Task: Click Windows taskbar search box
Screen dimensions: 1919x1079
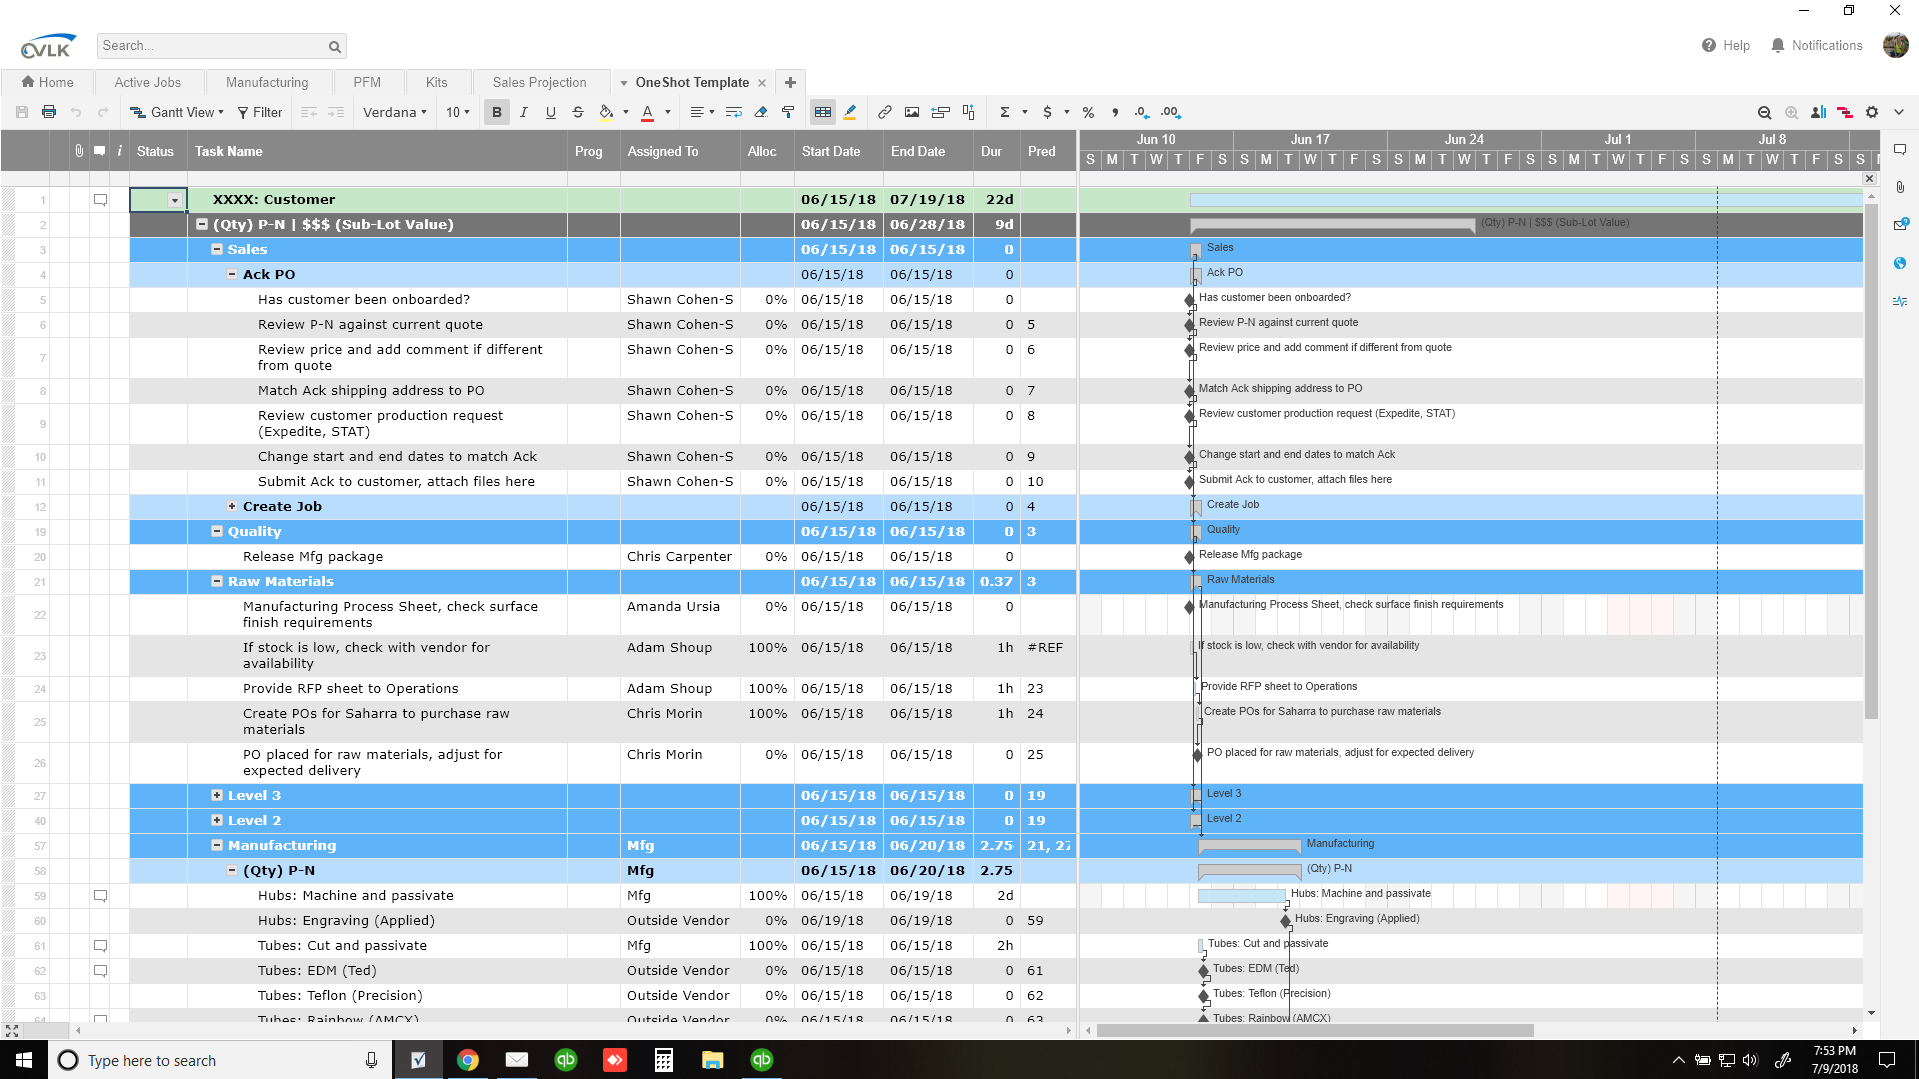Action: click(x=220, y=1060)
